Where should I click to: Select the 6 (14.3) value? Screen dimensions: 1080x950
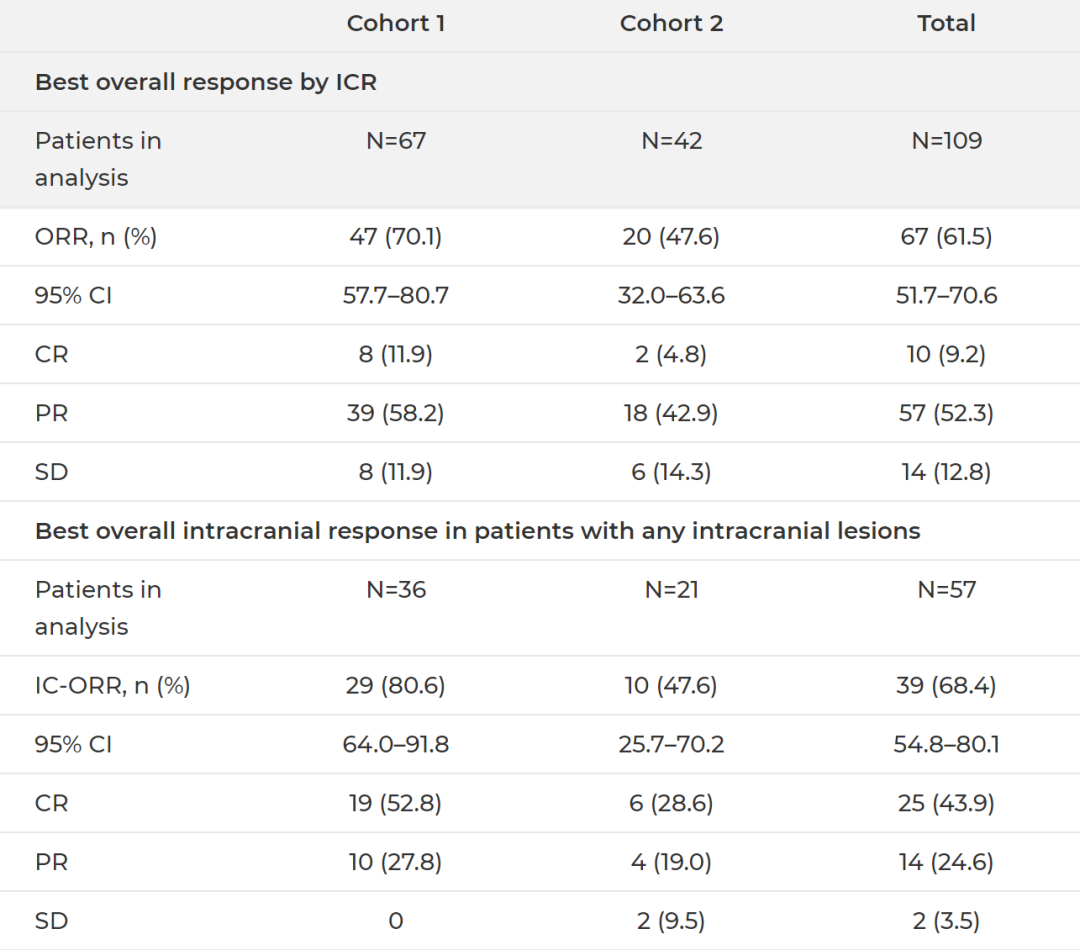671,472
